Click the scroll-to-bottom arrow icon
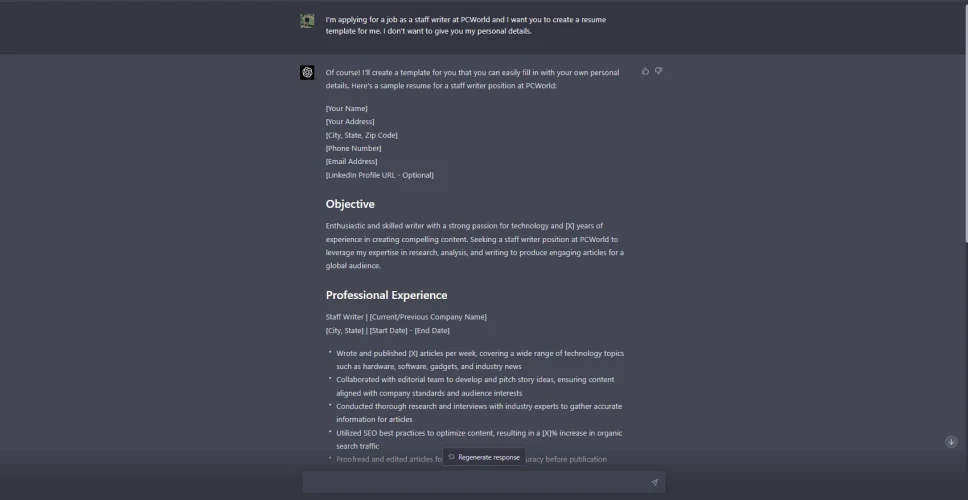Image resolution: width=968 pixels, height=500 pixels. (x=951, y=441)
